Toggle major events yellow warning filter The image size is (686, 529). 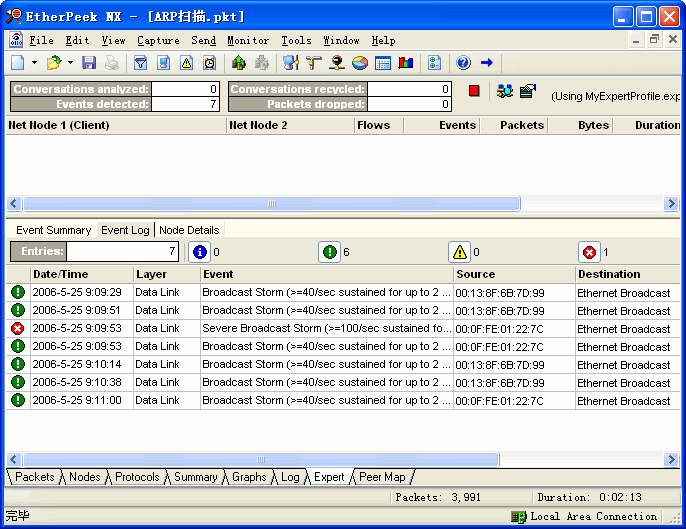[x=459, y=252]
